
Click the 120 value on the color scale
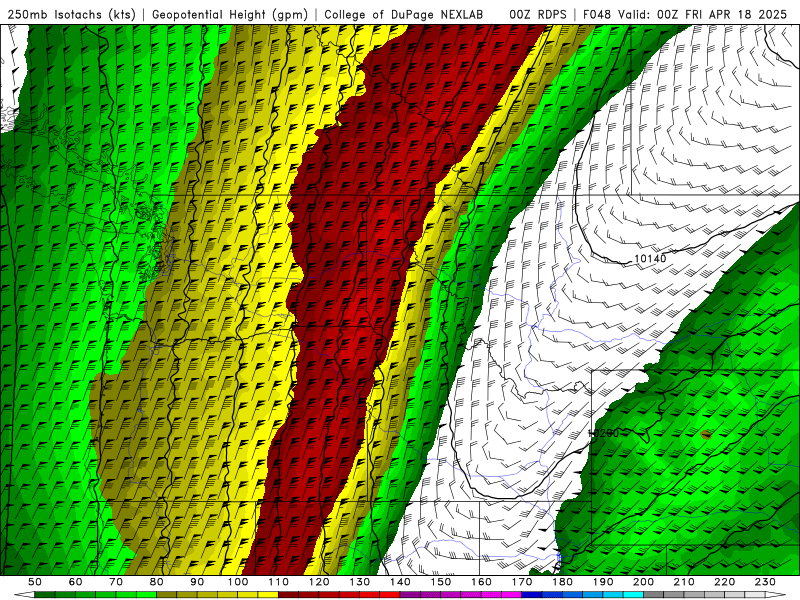(x=319, y=582)
